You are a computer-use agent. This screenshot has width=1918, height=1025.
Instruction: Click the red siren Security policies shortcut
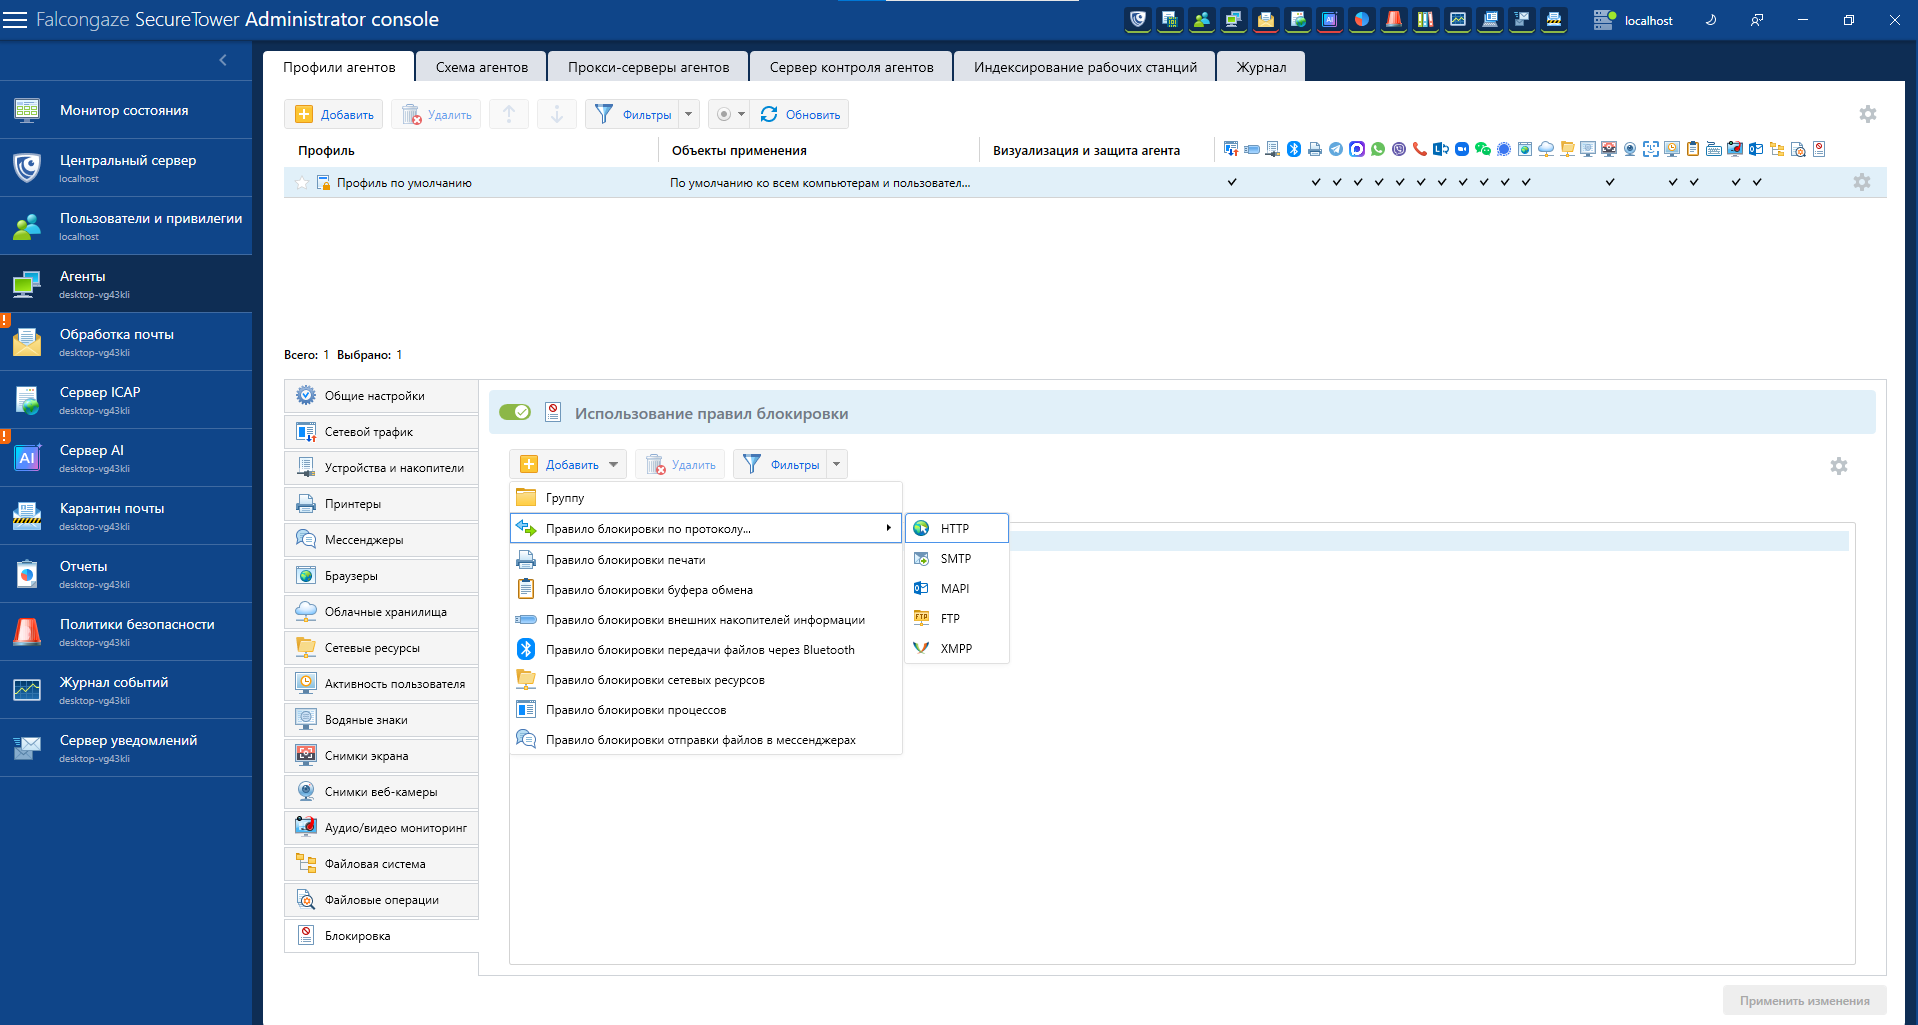1394,20
